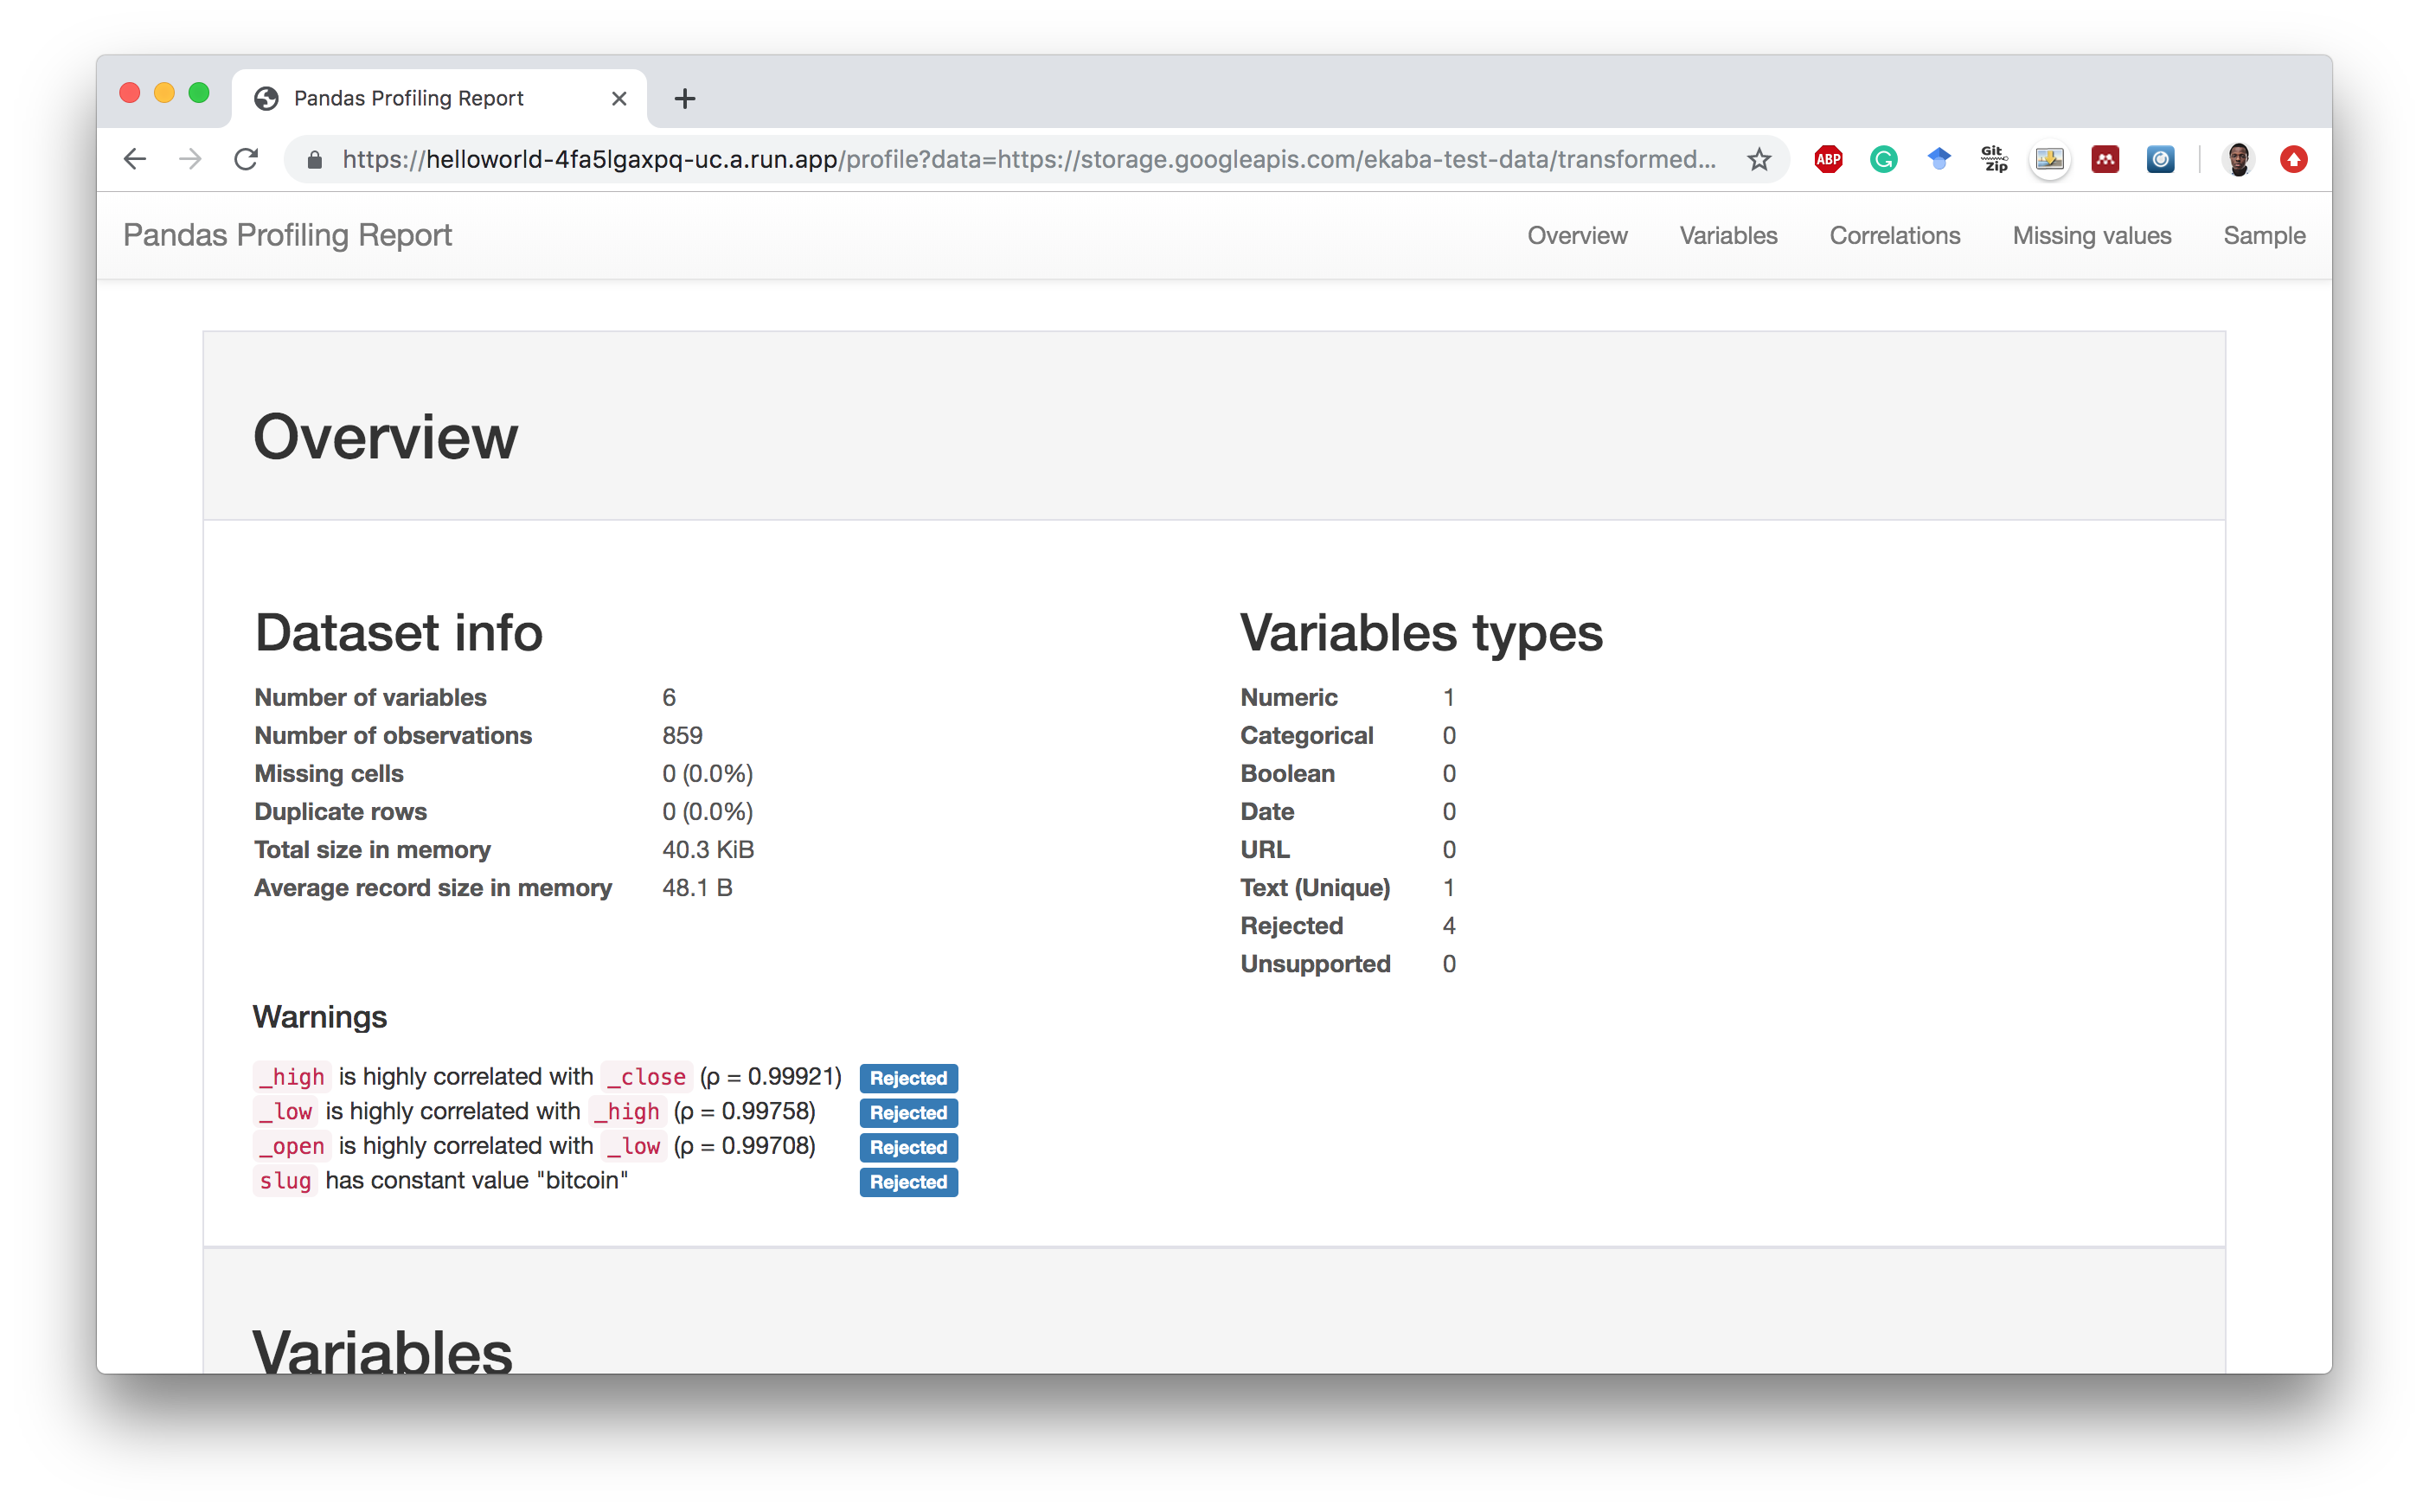
Task: Navigate to Missing values section
Action: [x=2091, y=236]
